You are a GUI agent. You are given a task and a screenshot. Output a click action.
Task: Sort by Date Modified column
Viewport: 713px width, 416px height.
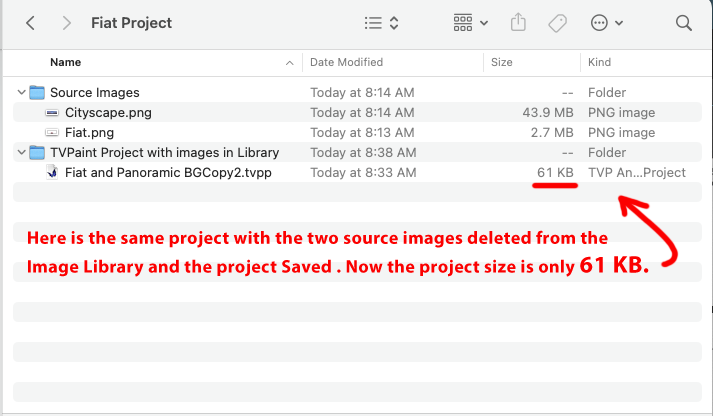coord(346,62)
